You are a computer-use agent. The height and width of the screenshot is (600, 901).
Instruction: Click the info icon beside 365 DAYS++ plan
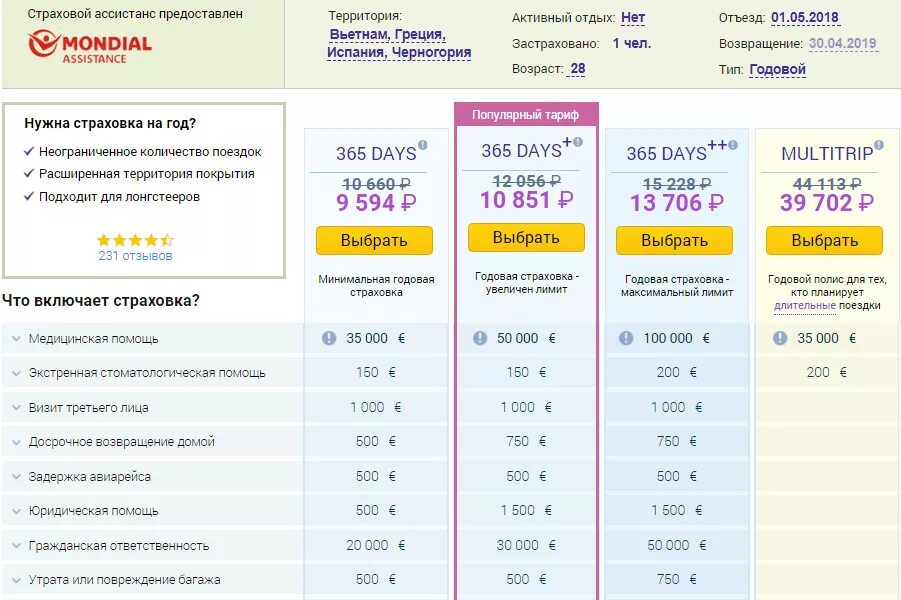(733, 145)
